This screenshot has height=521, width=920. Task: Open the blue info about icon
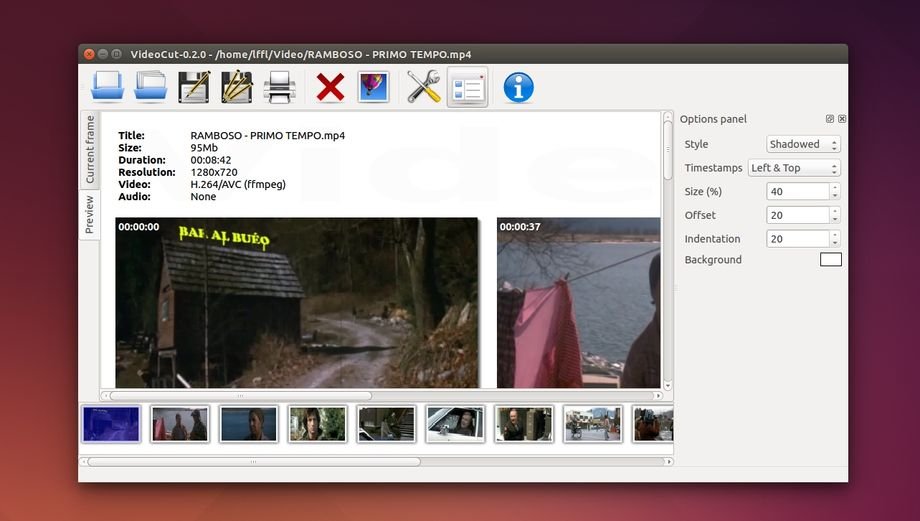518,88
